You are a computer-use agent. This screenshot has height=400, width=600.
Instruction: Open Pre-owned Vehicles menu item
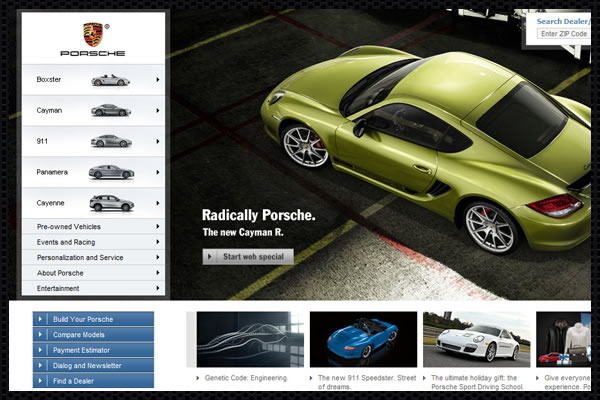(93, 227)
